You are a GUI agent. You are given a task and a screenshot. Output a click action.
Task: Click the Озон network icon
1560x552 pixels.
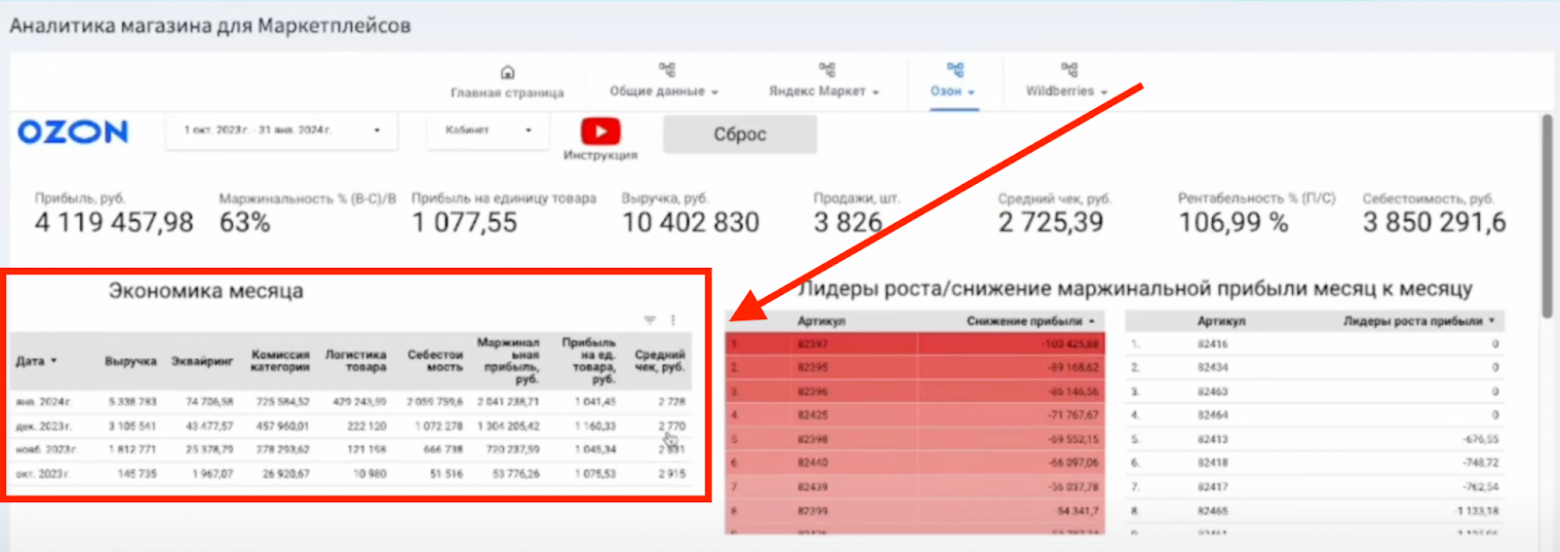[955, 69]
